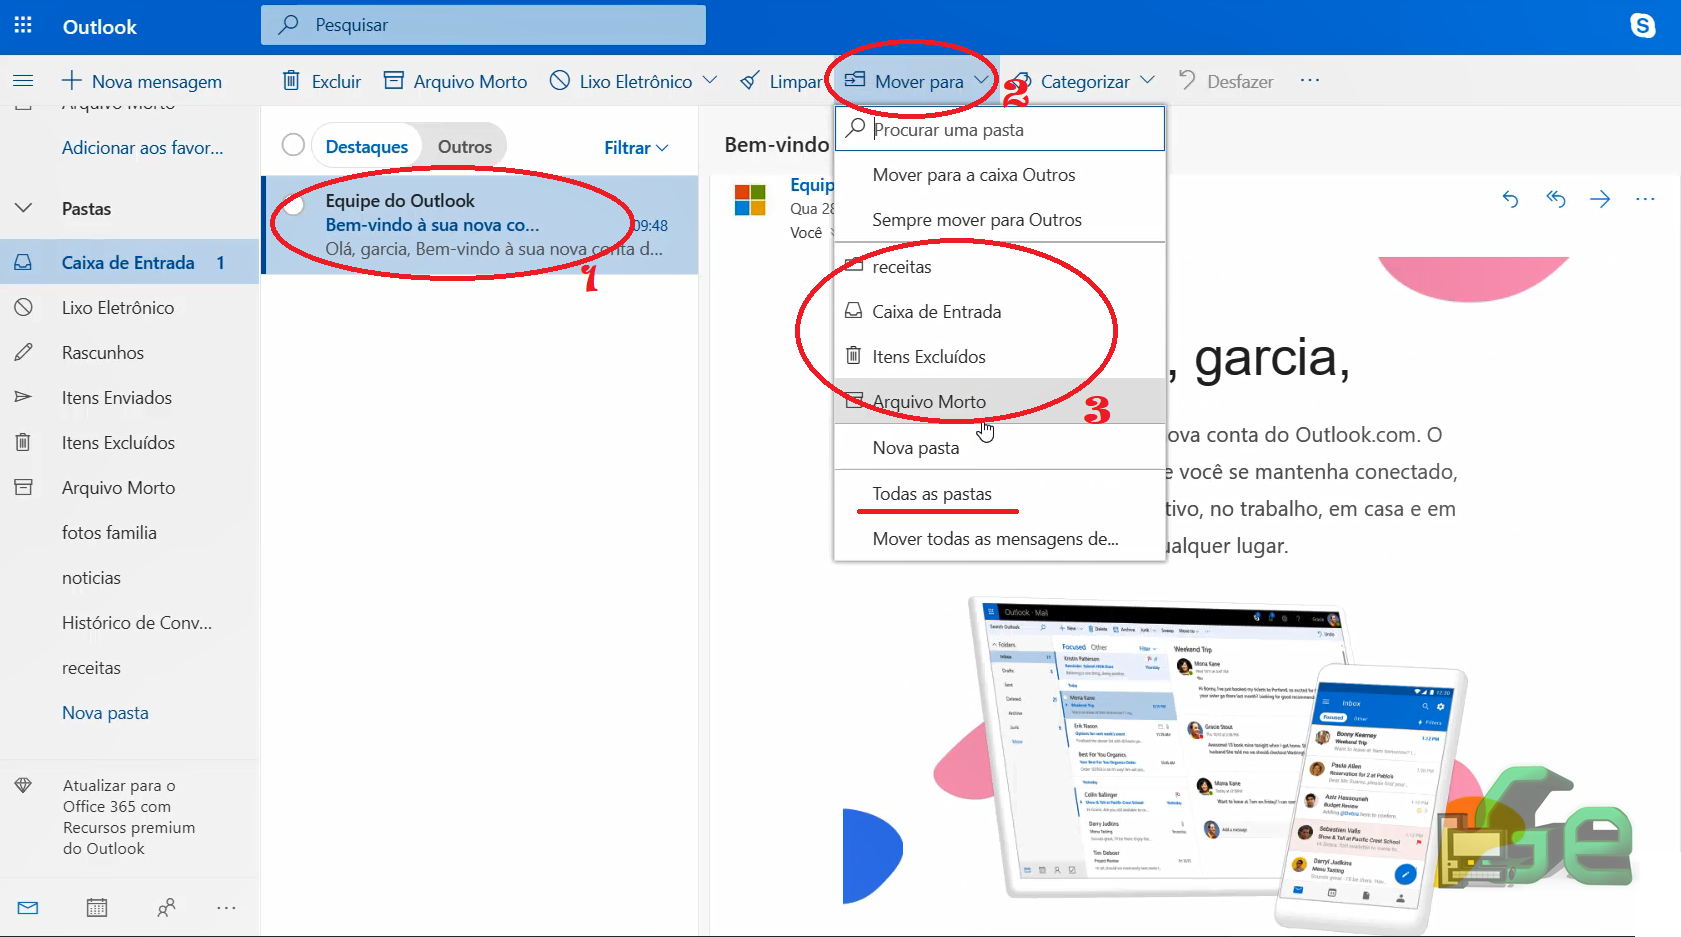Open the People icon at bottom

(166, 907)
